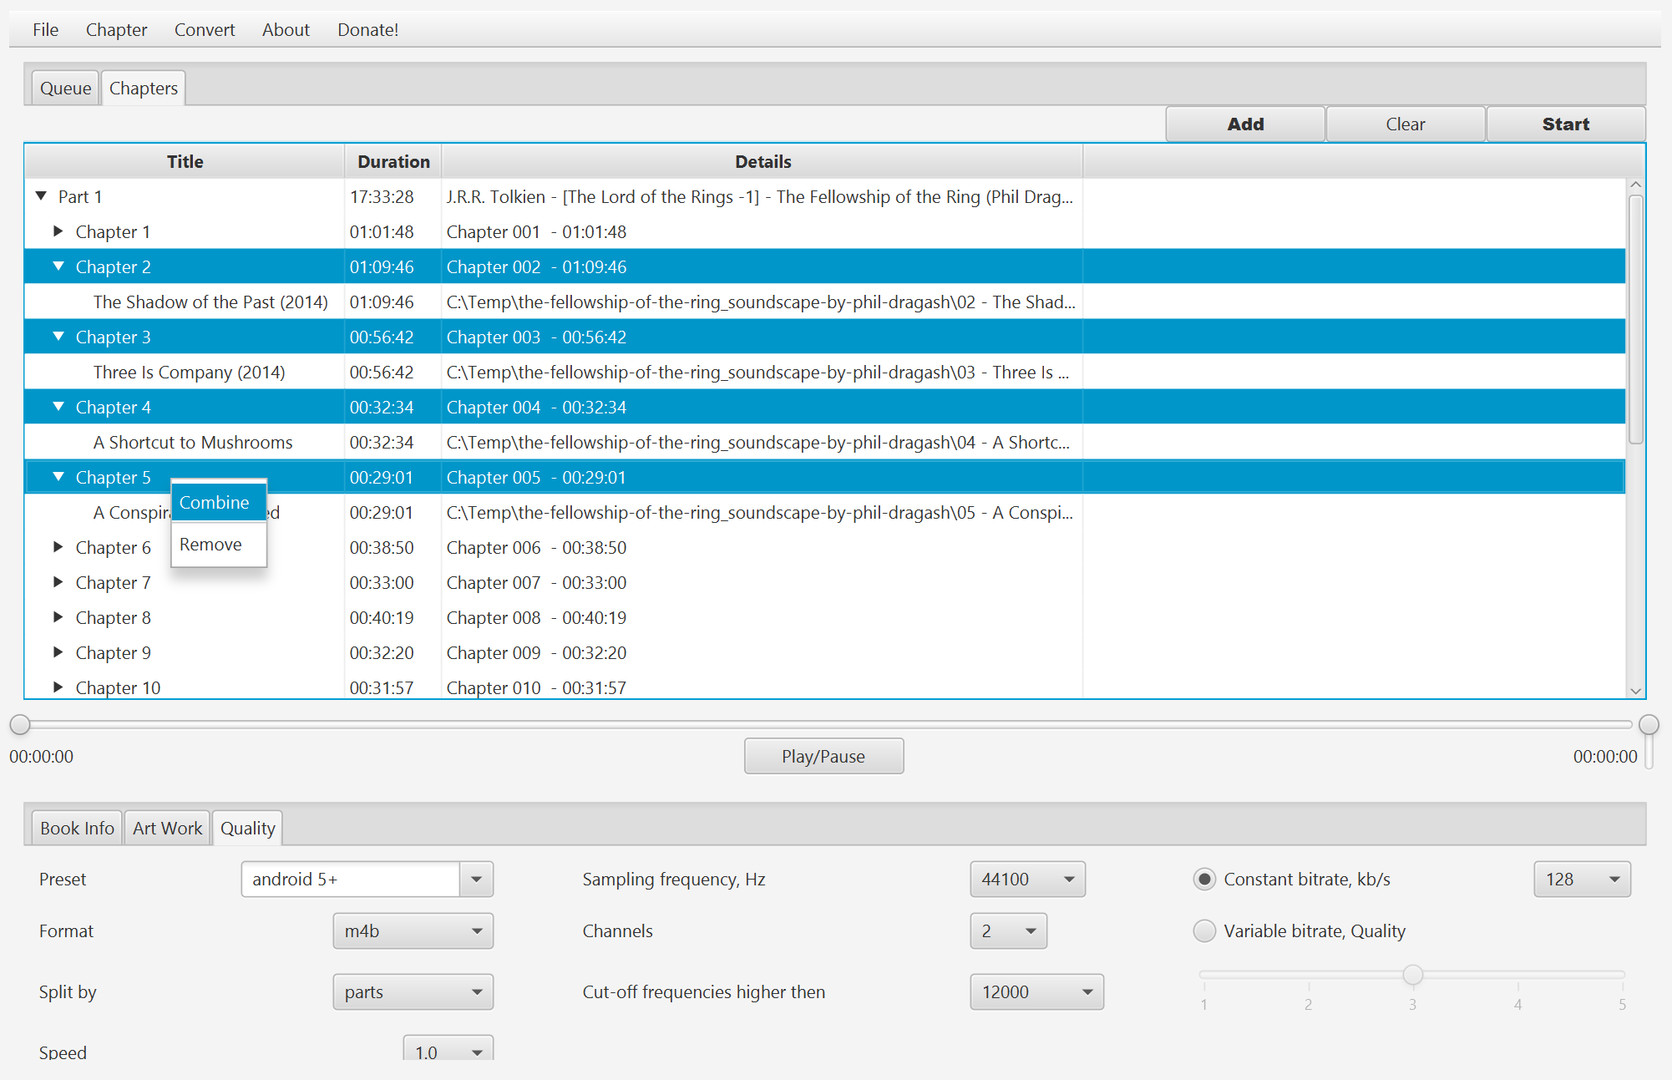The width and height of the screenshot is (1672, 1080).
Task: Collapse the Chapter 4 node
Action: [x=58, y=406]
